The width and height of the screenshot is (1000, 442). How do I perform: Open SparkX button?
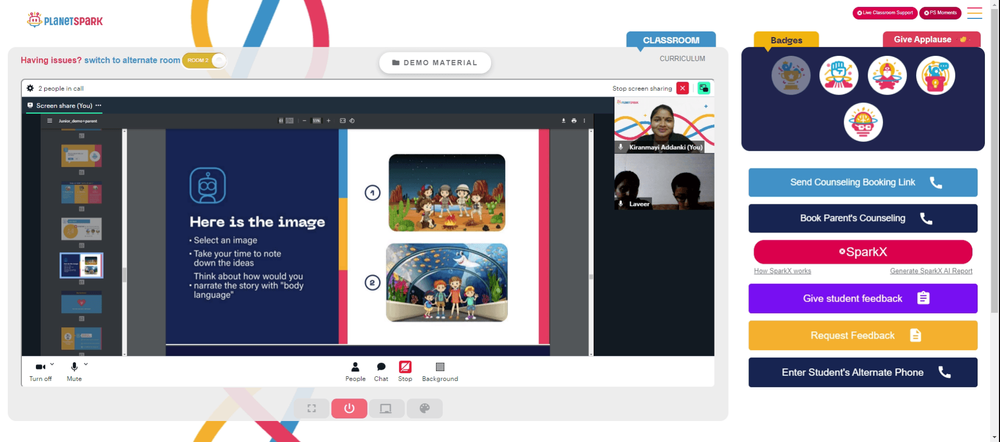[x=863, y=252]
